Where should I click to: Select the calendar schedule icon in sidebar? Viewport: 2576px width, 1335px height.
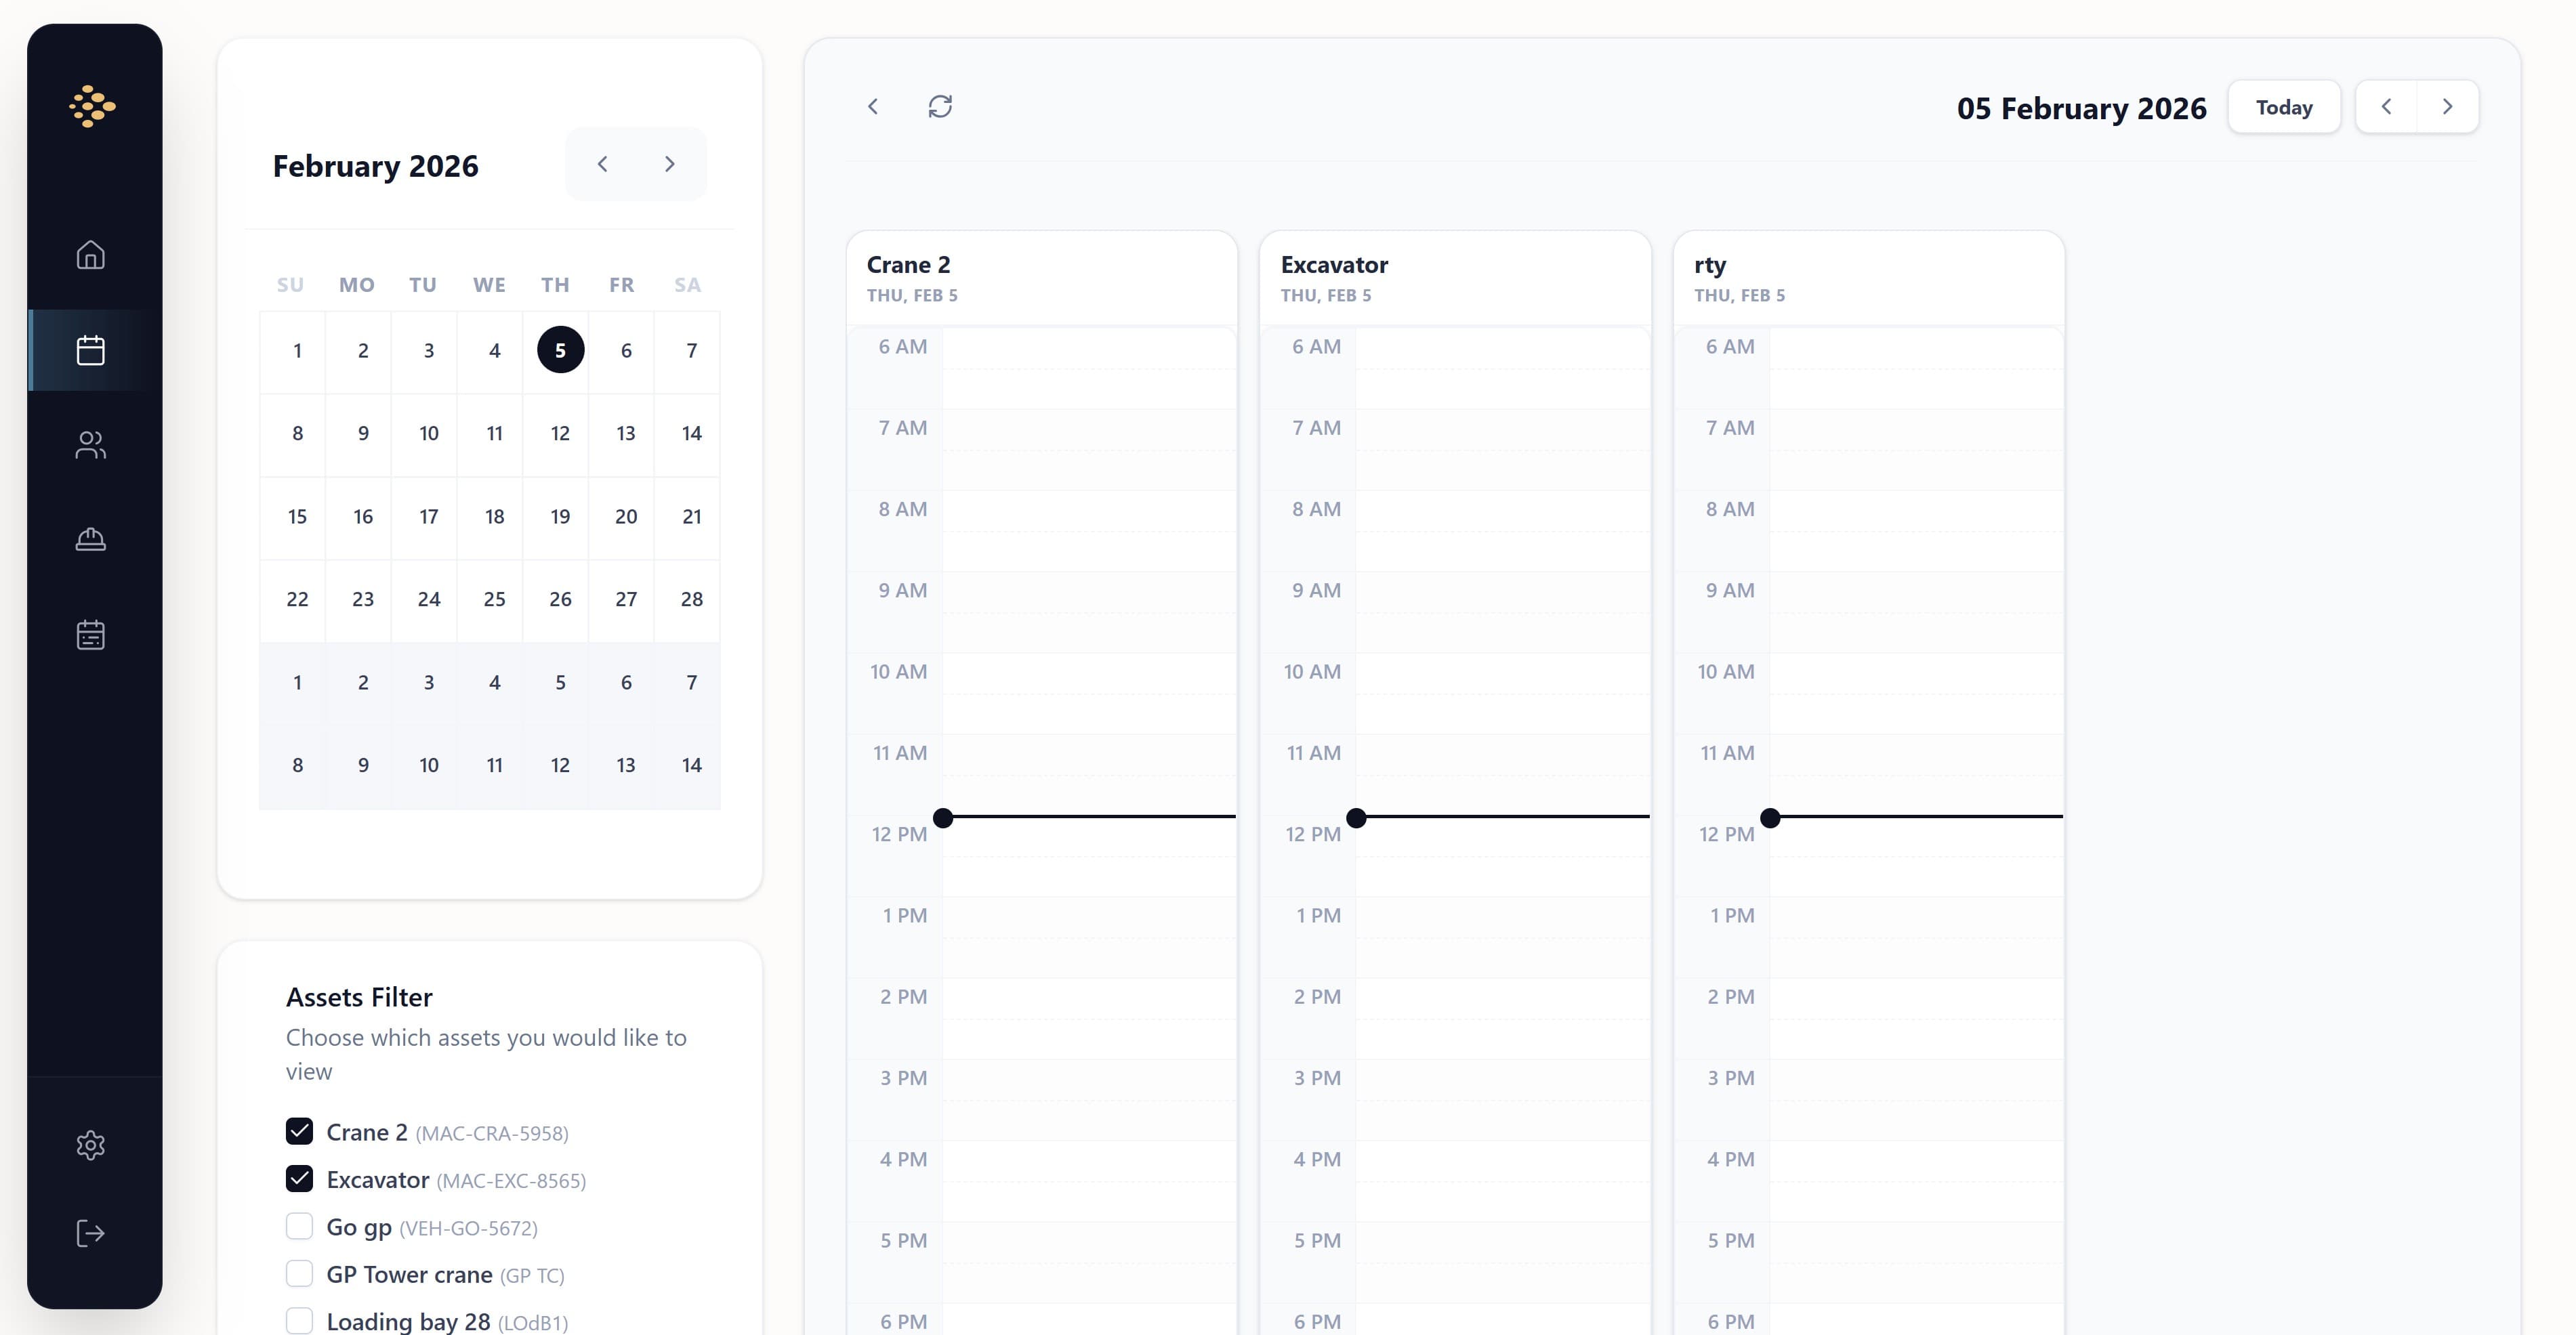click(91, 349)
